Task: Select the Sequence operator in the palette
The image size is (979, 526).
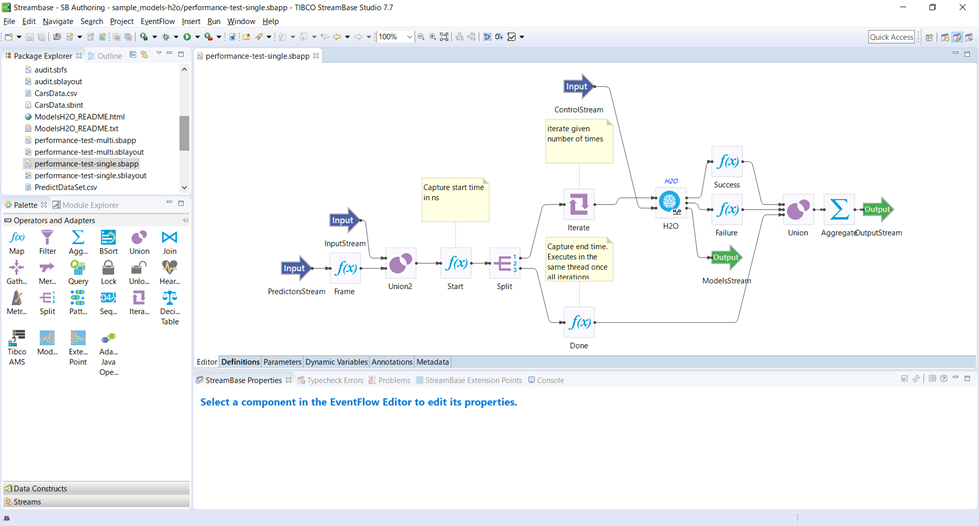Action: click(x=108, y=303)
